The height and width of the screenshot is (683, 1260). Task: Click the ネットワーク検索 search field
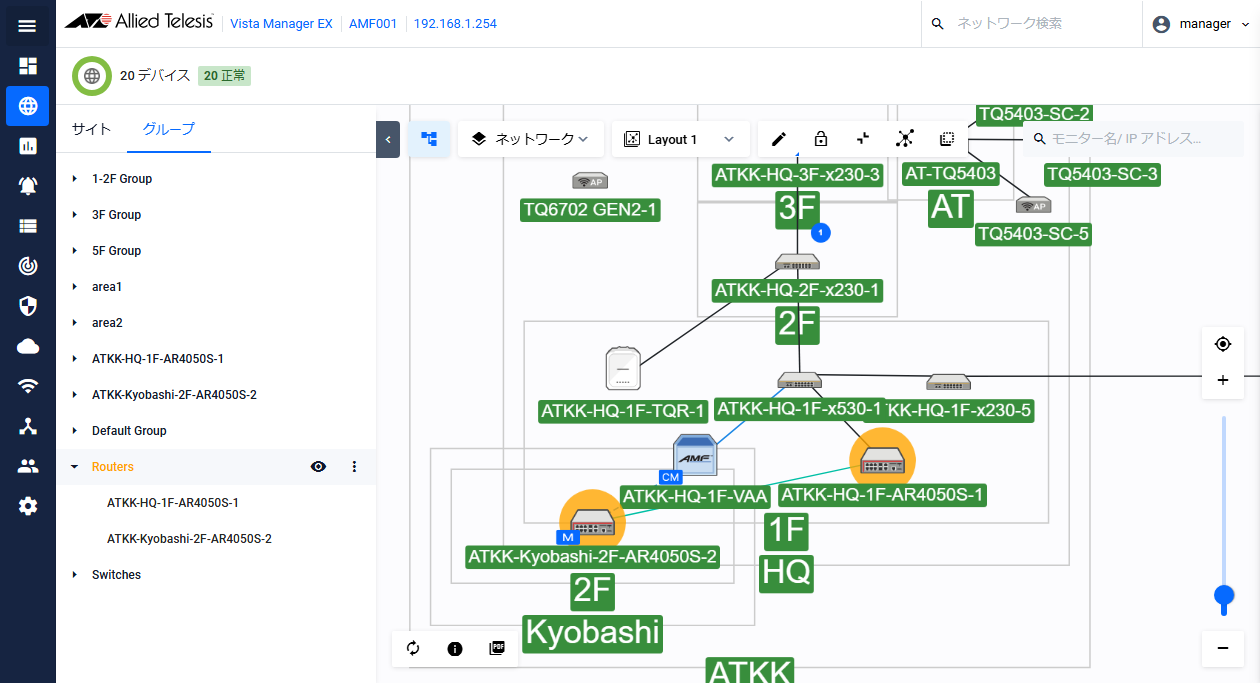pyautogui.click(x=1032, y=24)
